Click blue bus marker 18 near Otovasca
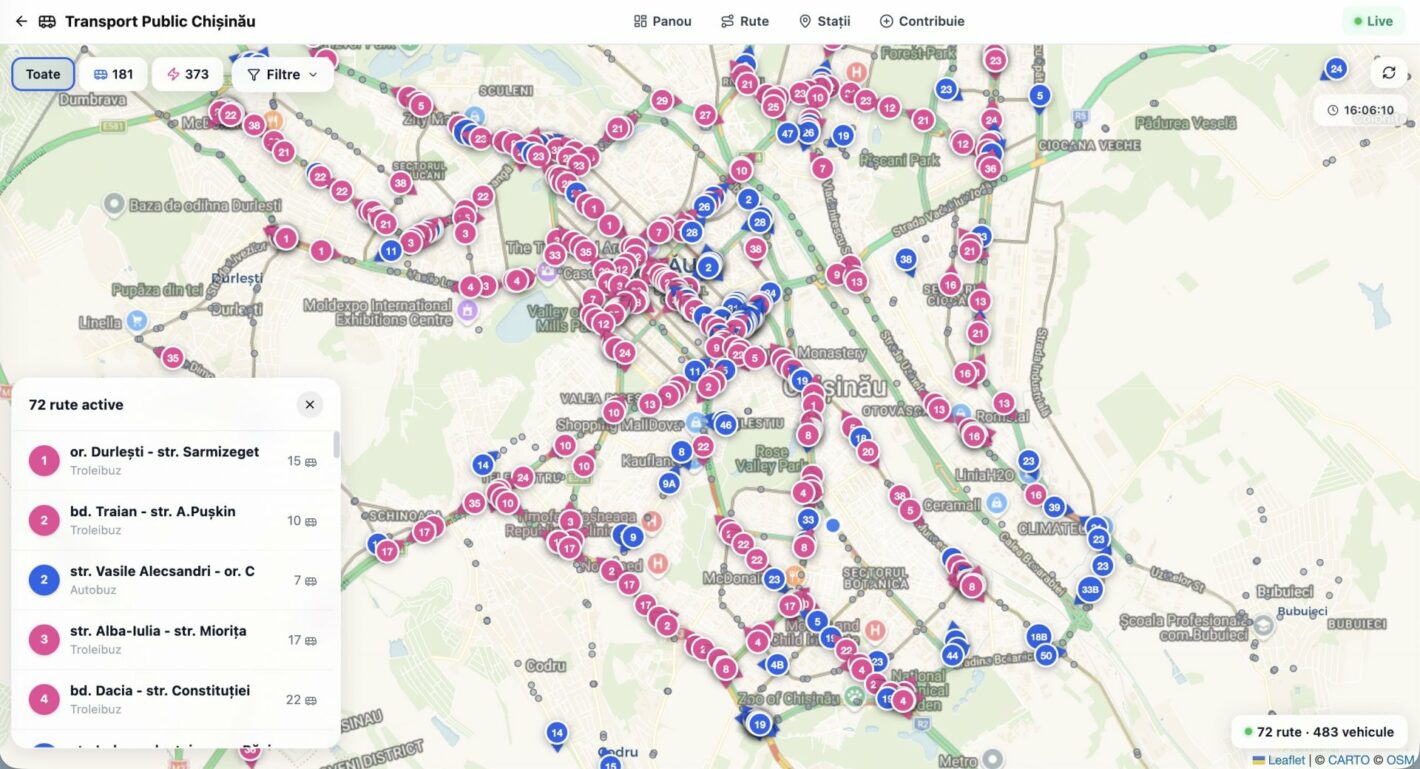Viewport: 1420px width, 769px height. pyautogui.click(x=860, y=437)
